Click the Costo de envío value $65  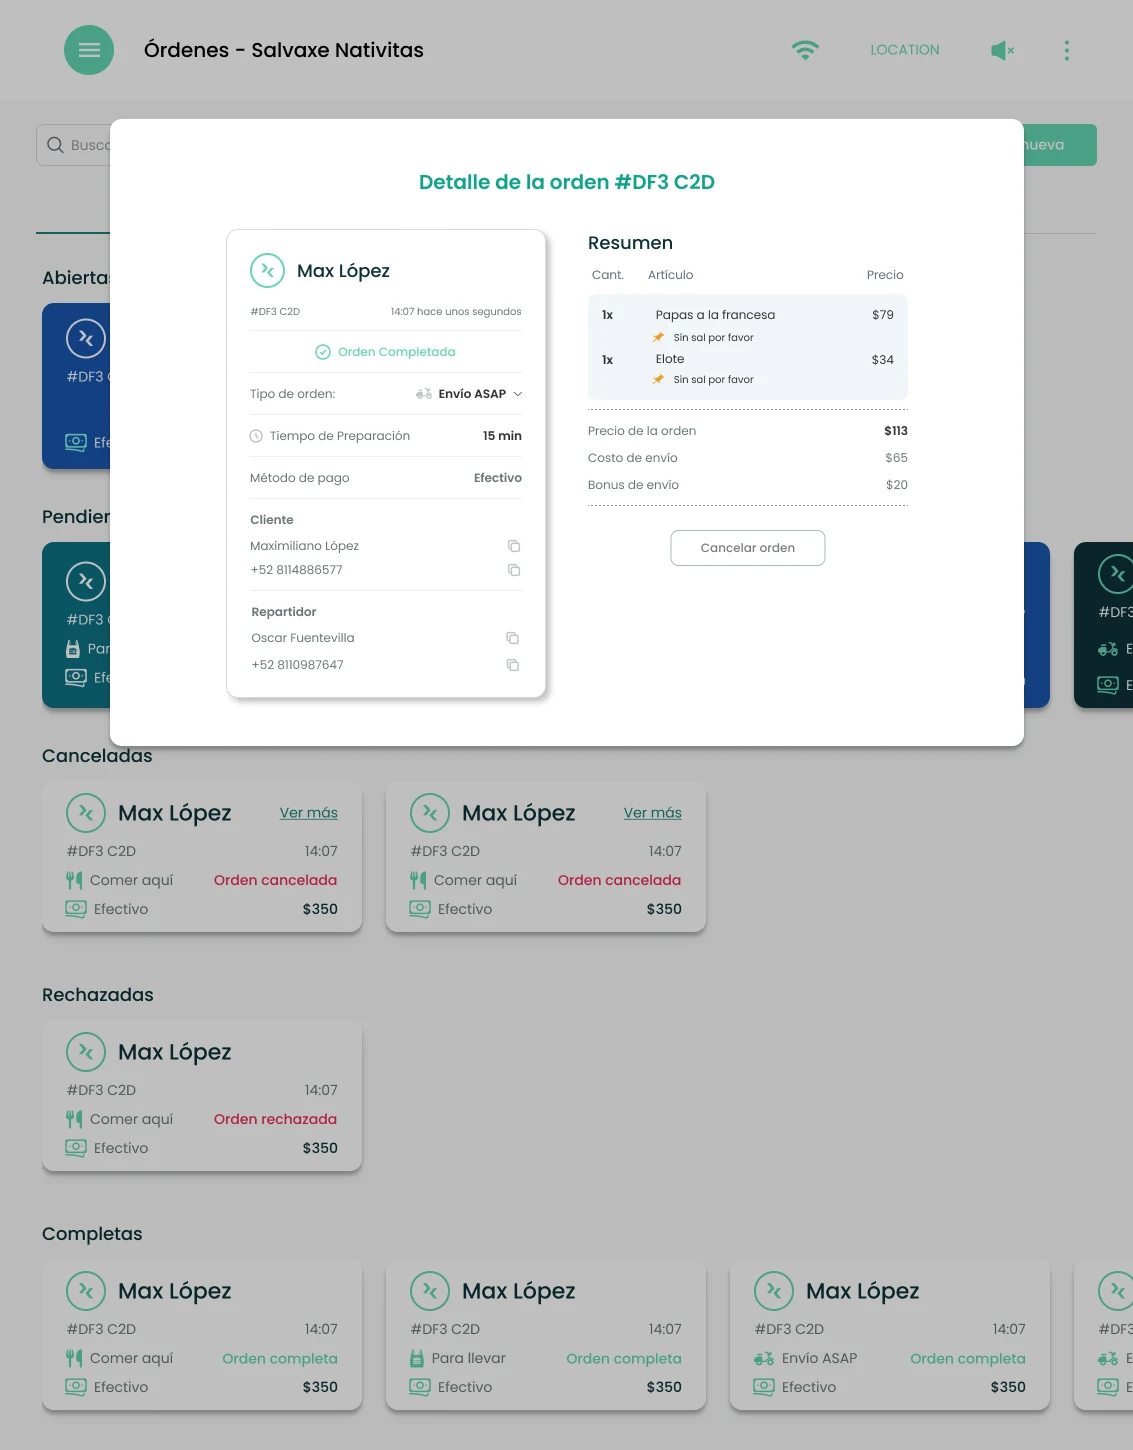(x=896, y=458)
